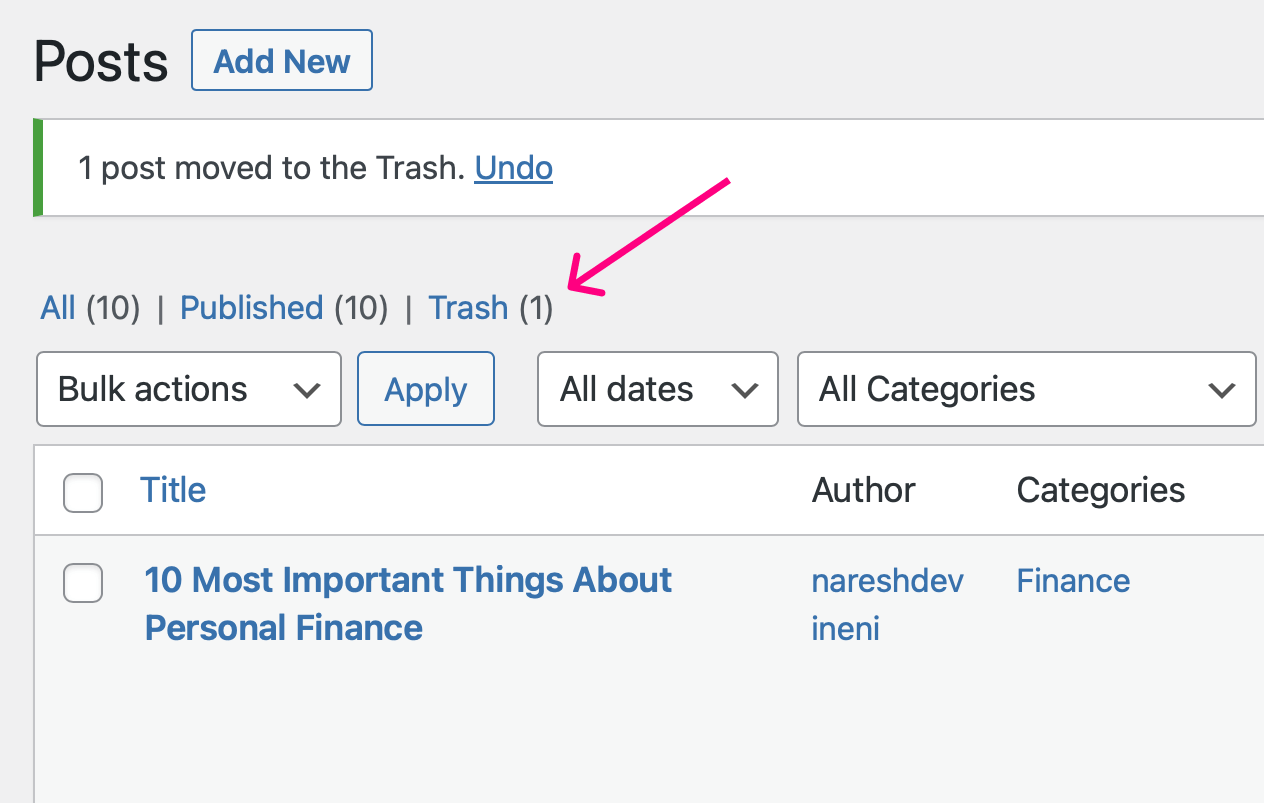
Task: Show All posts view
Action: [x=58, y=308]
